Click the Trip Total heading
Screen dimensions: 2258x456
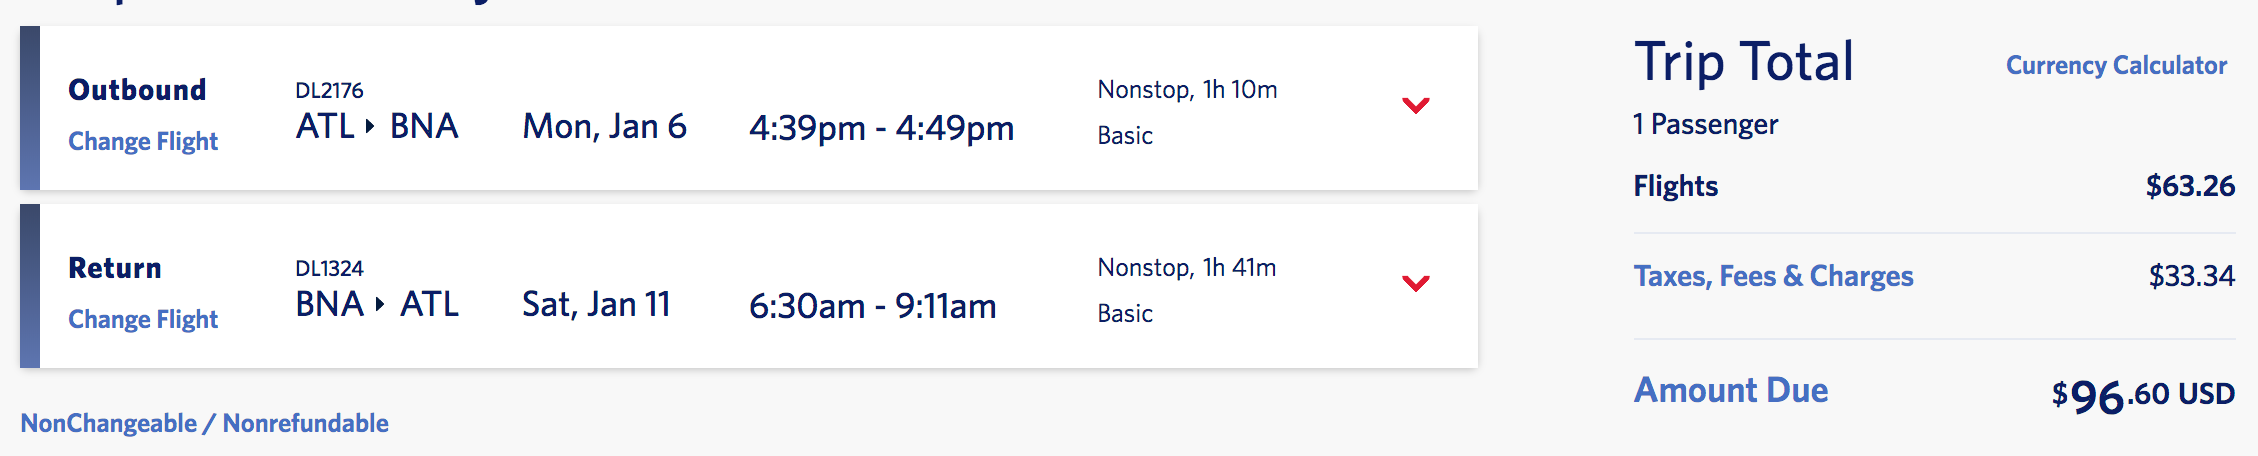(x=1744, y=62)
